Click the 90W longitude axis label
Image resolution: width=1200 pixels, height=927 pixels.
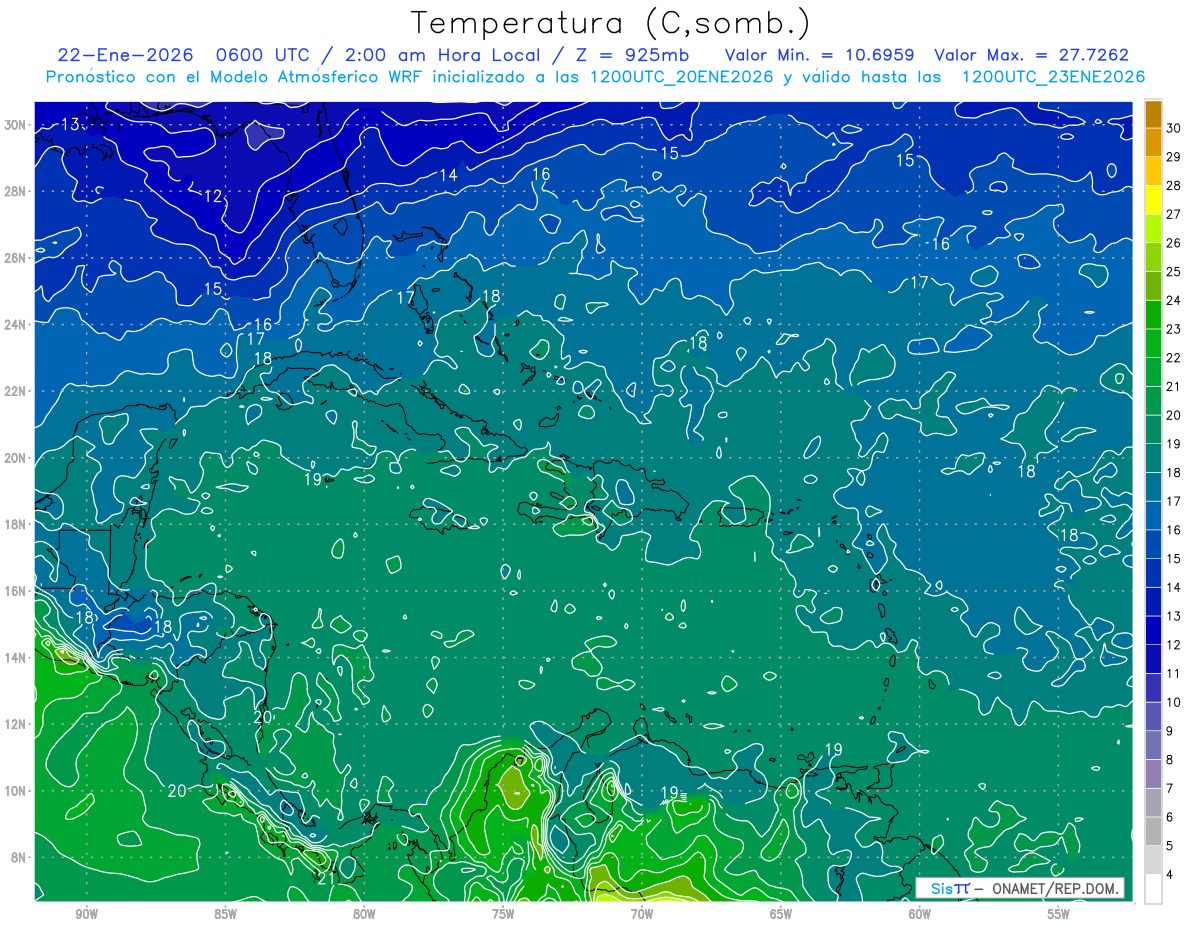[87, 914]
